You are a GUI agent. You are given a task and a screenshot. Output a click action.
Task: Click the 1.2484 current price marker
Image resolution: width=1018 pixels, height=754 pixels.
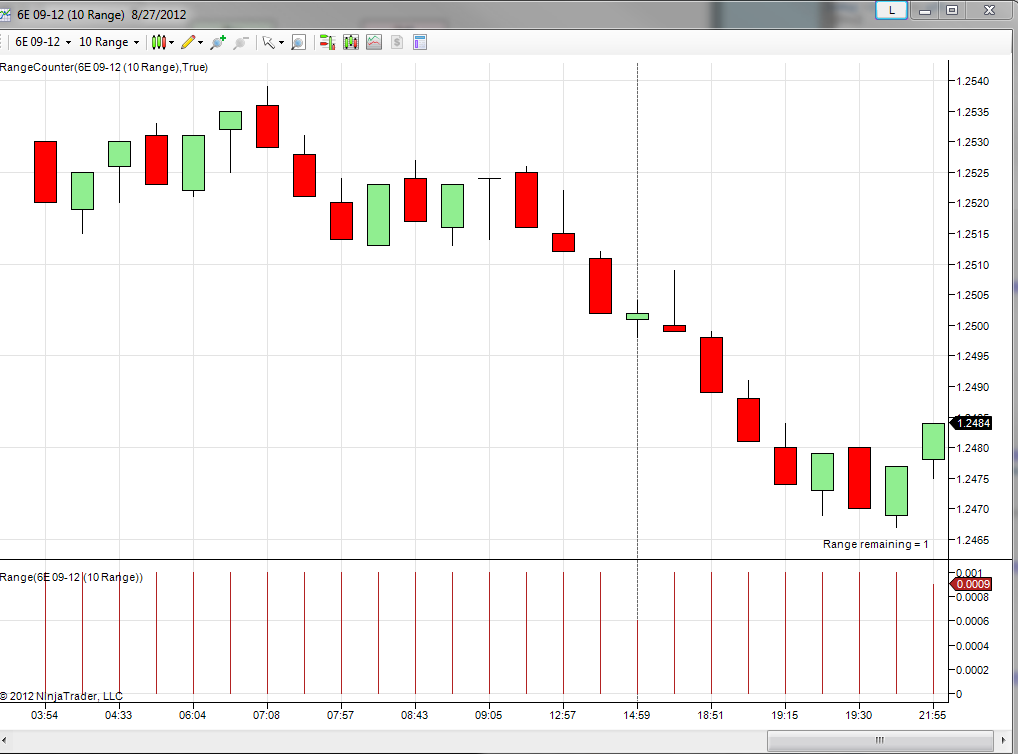(971, 423)
